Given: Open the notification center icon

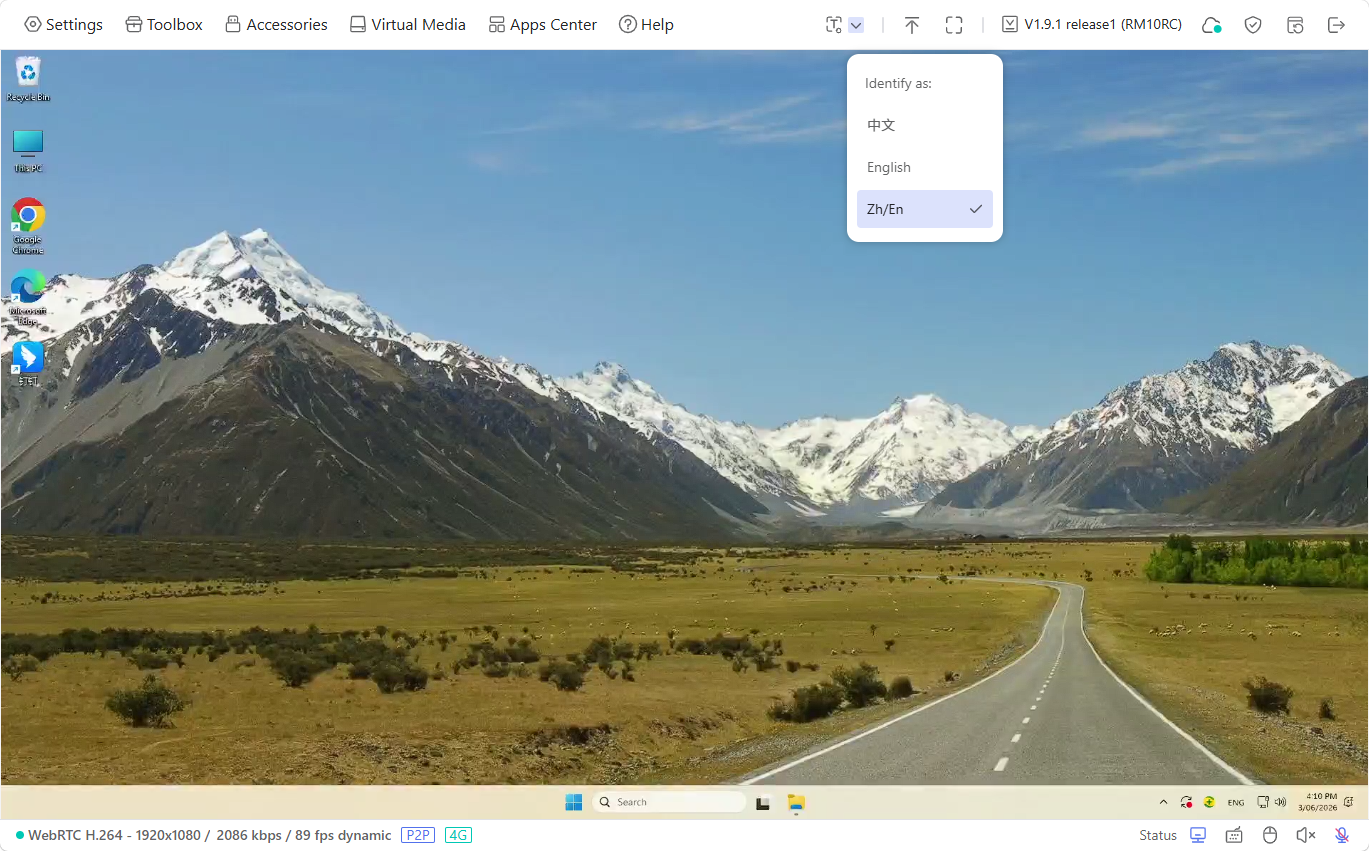Looking at the screenshot, I should coord(1350,802).
